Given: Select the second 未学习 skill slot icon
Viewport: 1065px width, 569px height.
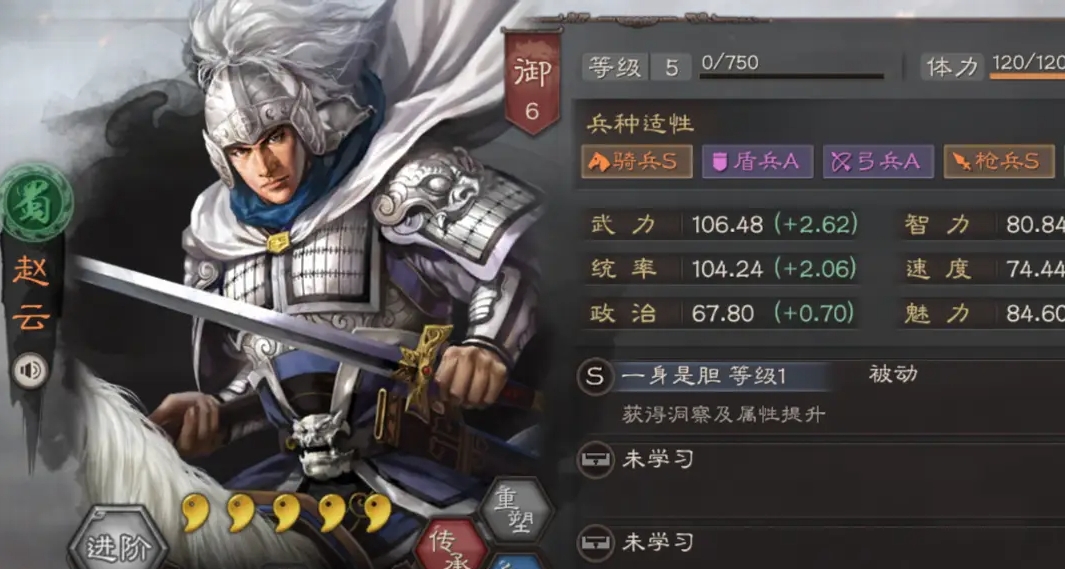Looking at the screenshot, I should pos(595,543).
